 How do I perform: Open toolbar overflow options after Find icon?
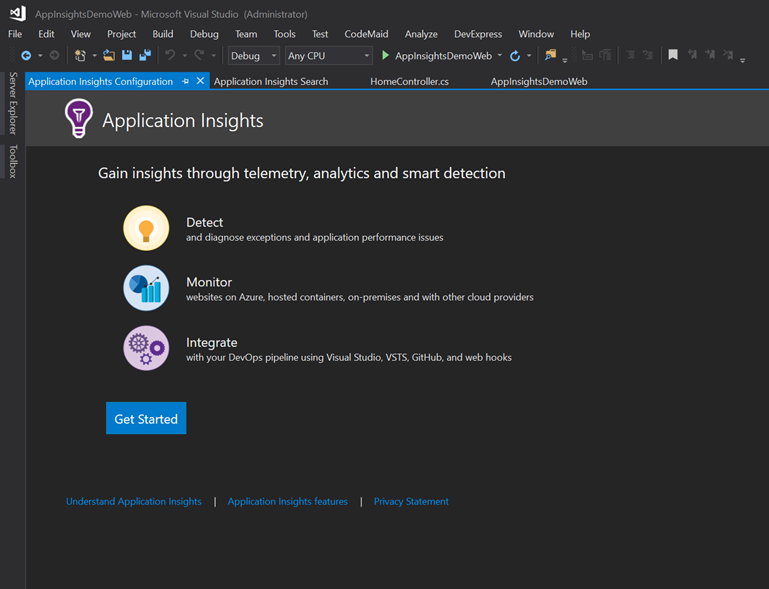coord(564,60)
